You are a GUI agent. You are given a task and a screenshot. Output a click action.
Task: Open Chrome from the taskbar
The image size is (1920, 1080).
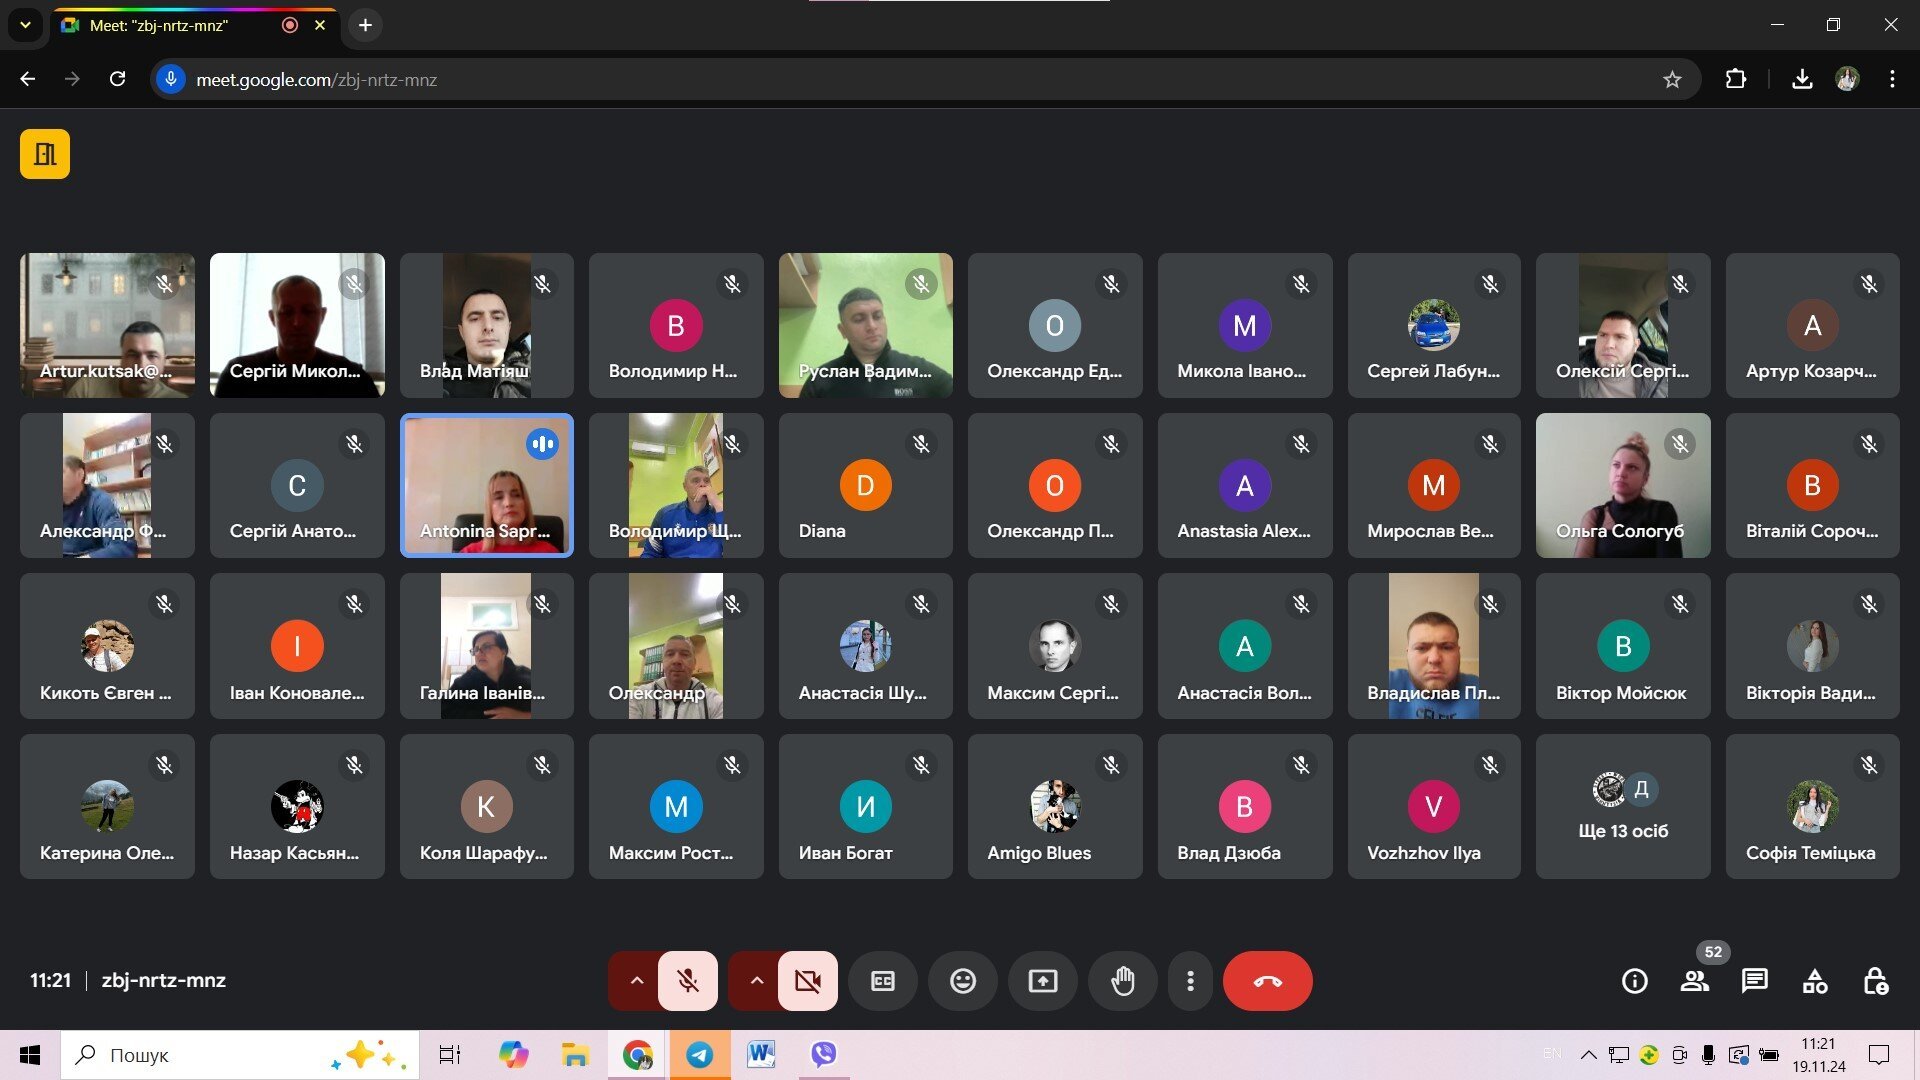click(637, 1055)
